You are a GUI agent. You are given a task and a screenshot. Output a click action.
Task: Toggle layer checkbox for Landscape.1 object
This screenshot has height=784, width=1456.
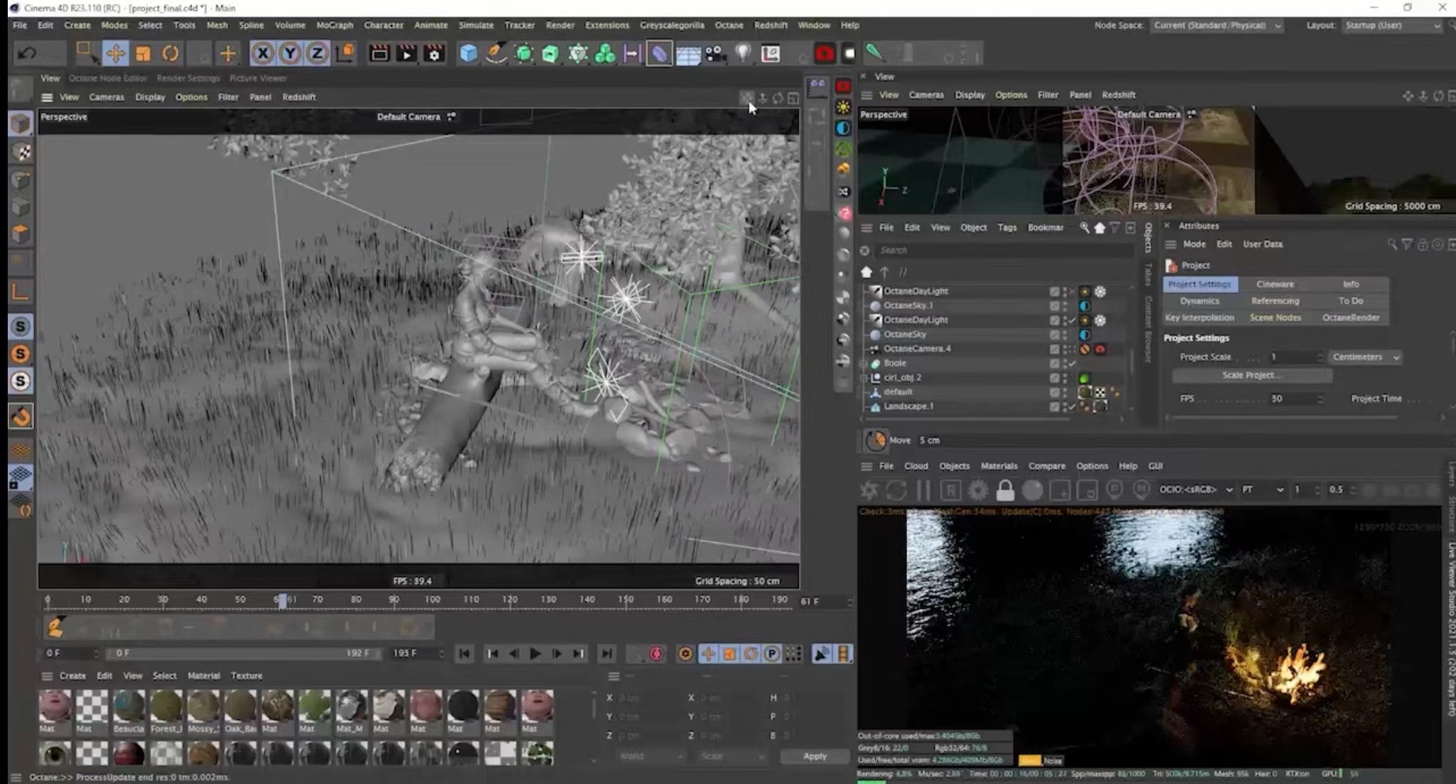[1054, 407]
